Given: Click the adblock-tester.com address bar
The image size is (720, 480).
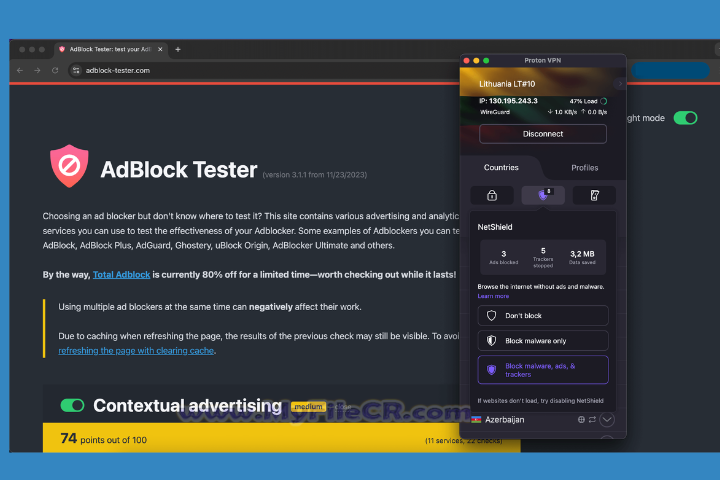Looking at the screenshot, I should 262,70.
